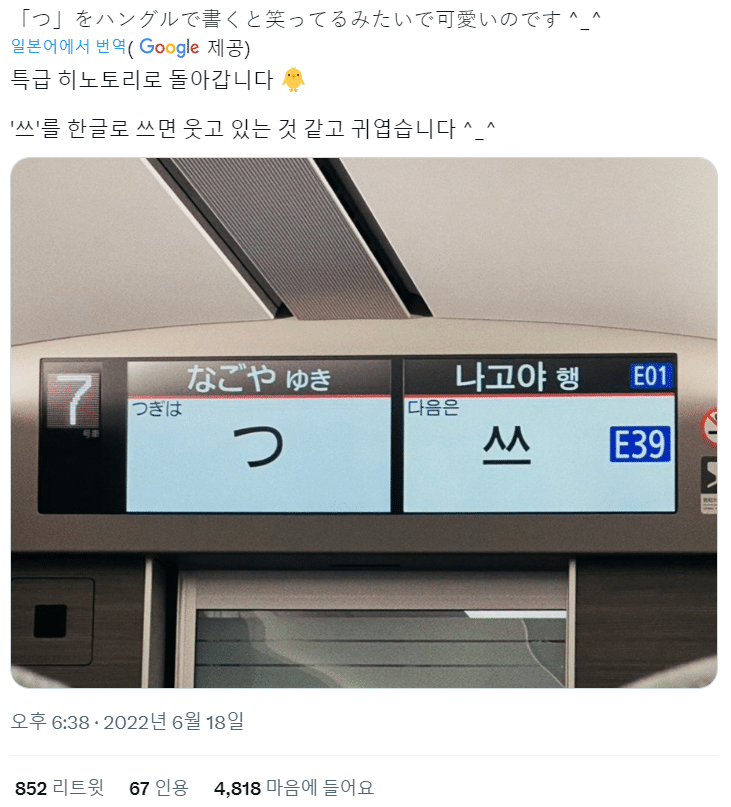Click the car number 7 indicator

[75, 399]
